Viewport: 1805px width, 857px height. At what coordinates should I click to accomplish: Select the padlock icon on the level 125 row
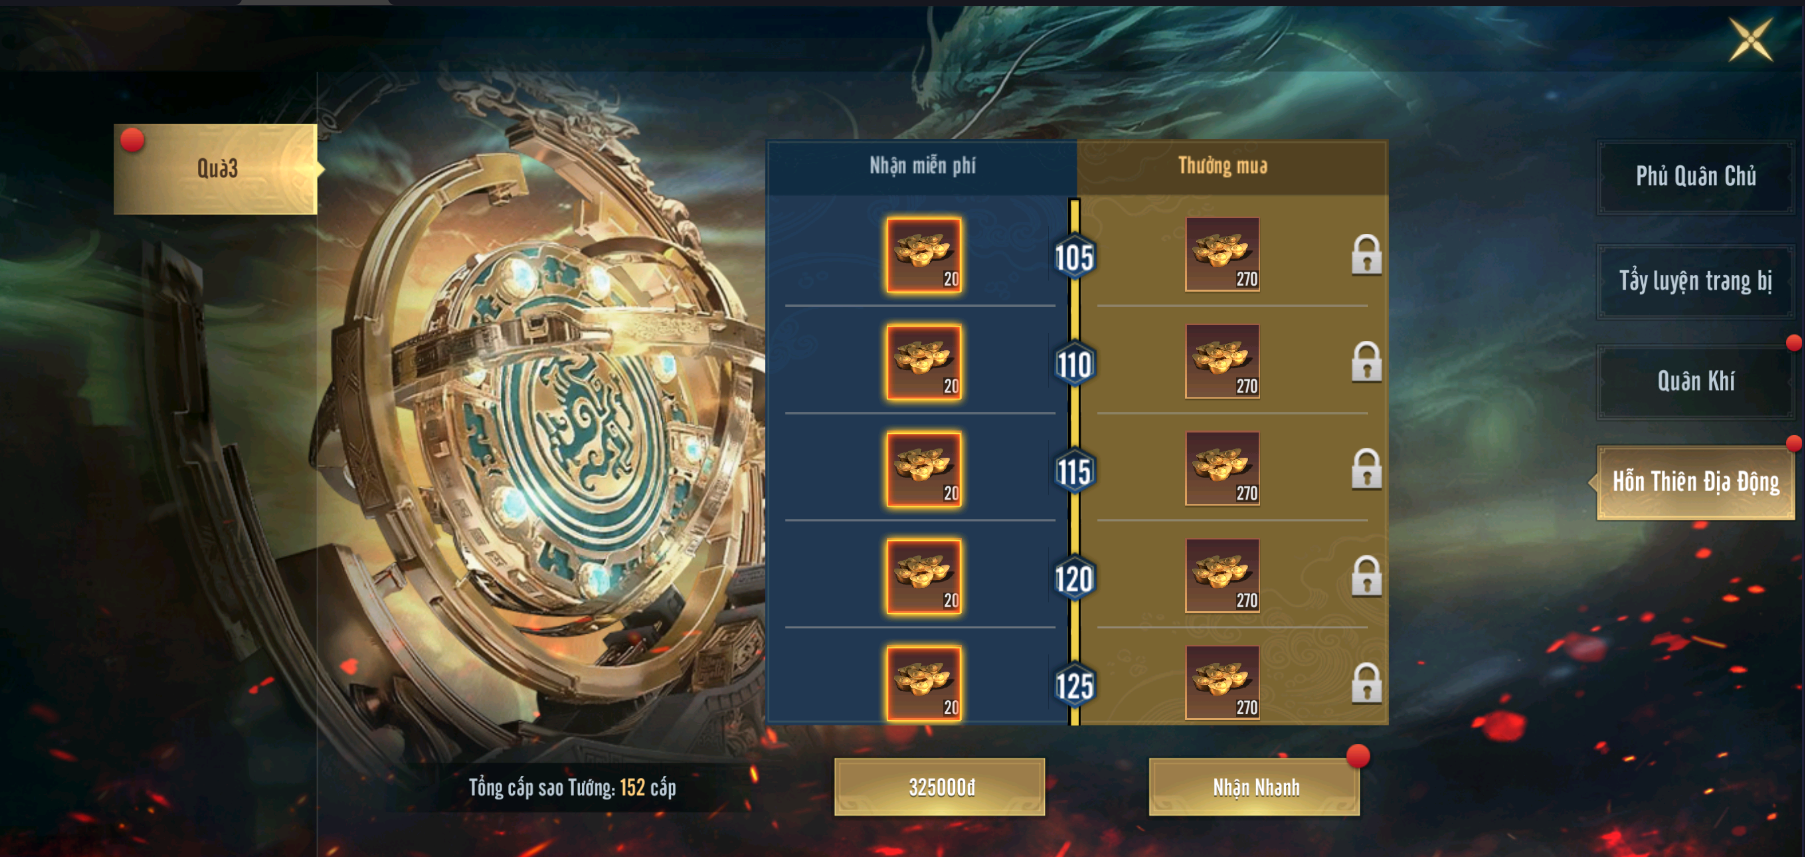(x=1366, y=683)
